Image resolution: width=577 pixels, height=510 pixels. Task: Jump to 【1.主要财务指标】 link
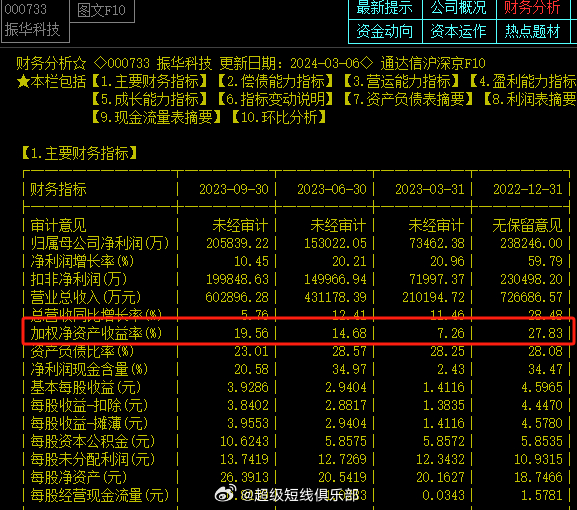[x=149, y=82]
